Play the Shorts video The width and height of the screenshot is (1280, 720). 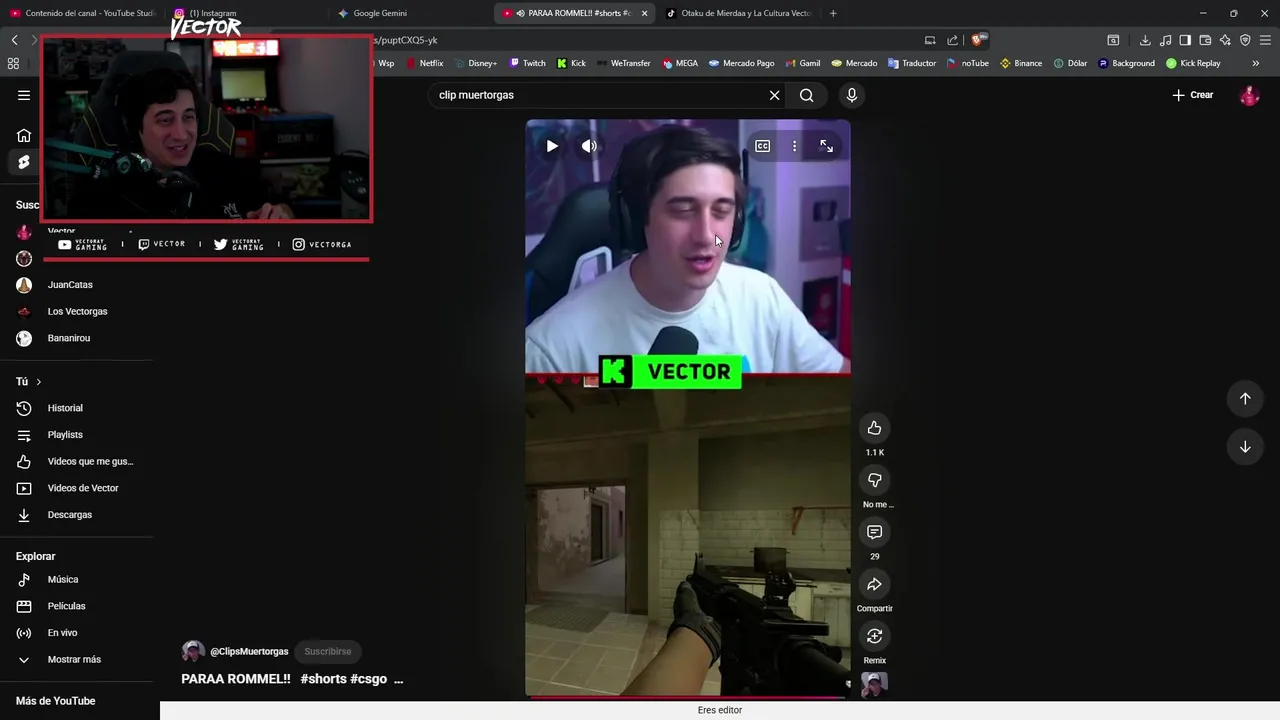[x=552, y=146]
